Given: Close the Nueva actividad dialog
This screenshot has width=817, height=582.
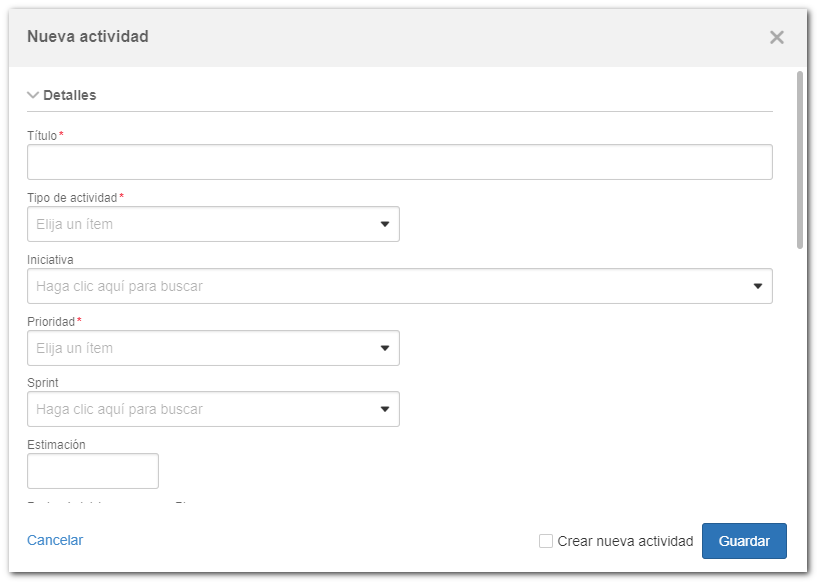Looking at the screenshot, I should pyautogui.click(x=776, y=38).
